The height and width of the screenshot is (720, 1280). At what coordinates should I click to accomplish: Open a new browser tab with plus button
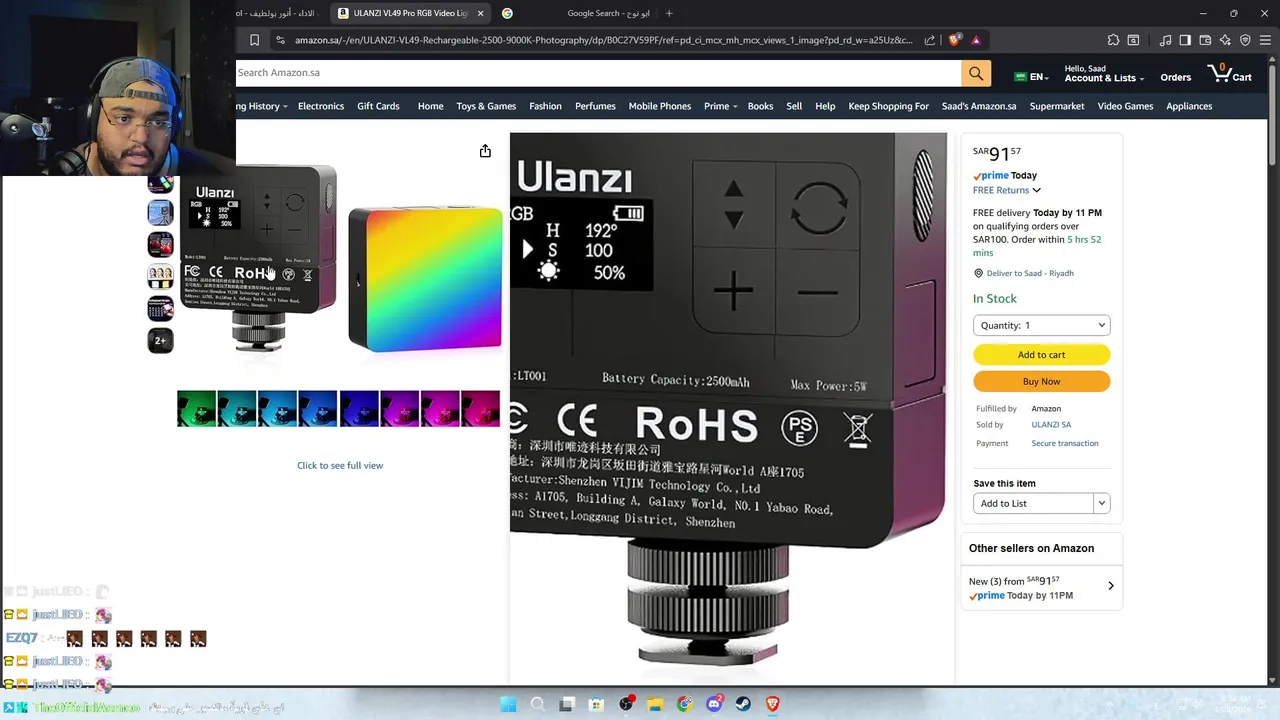pyautogui.click(x=669, y=13)
